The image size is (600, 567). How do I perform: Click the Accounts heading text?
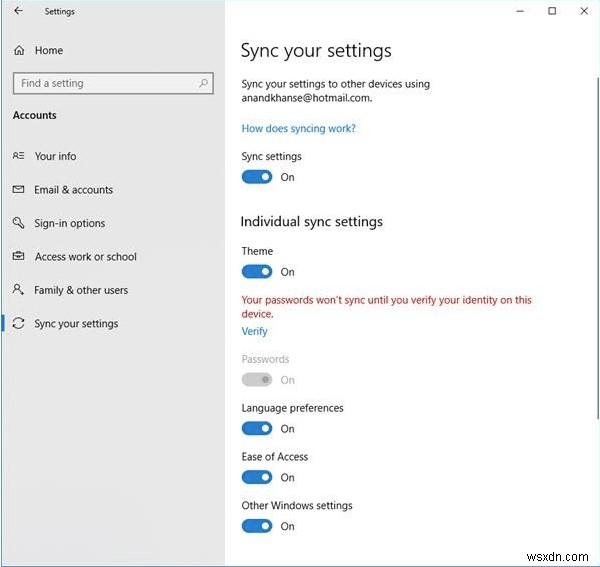pos(34,115)
